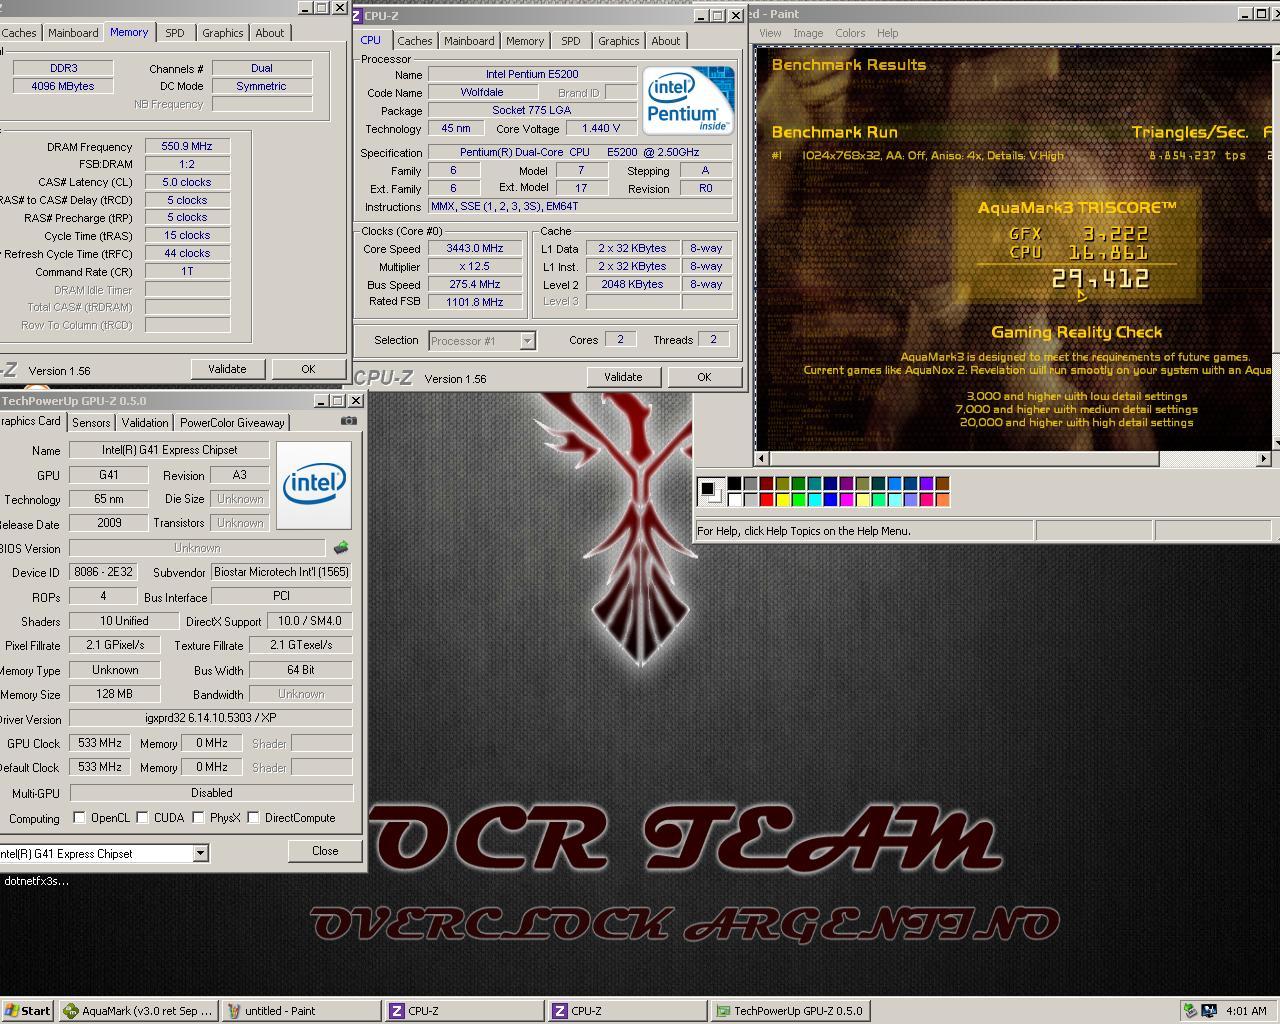Choose the orange swatch in Paint palette

click(942, 499)
